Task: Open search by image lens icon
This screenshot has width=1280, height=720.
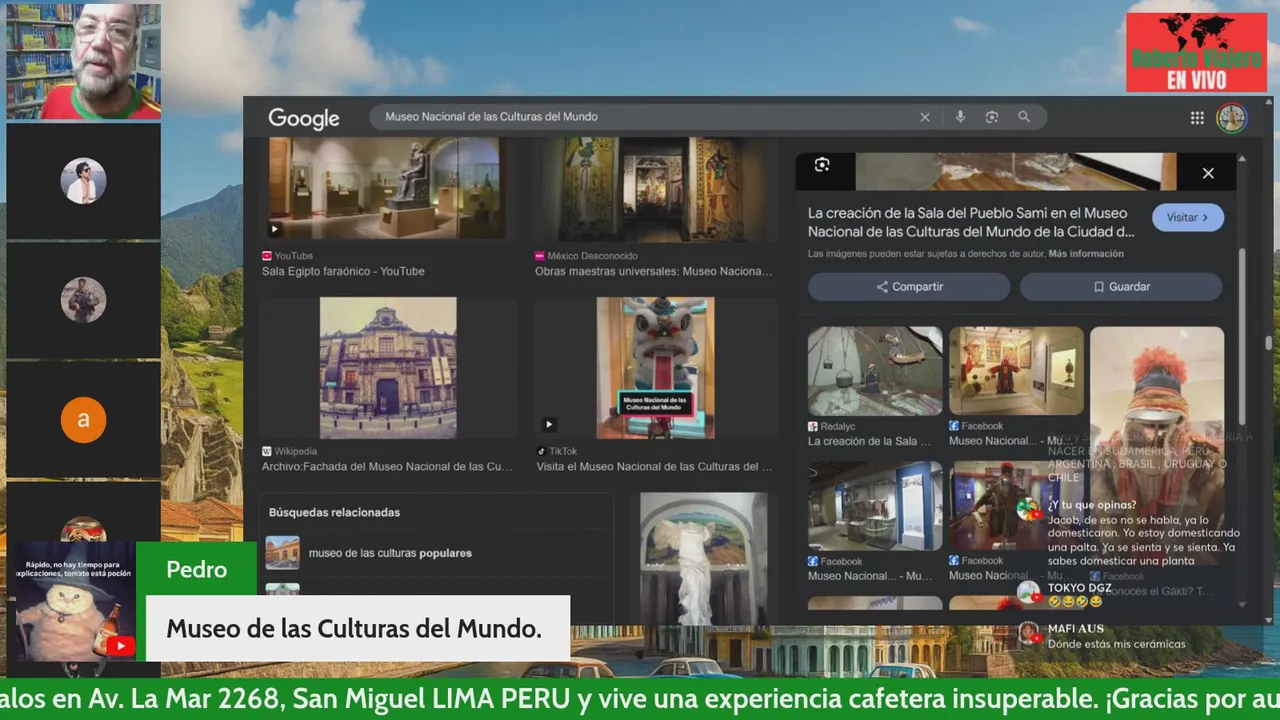Action: coord(992,117)
